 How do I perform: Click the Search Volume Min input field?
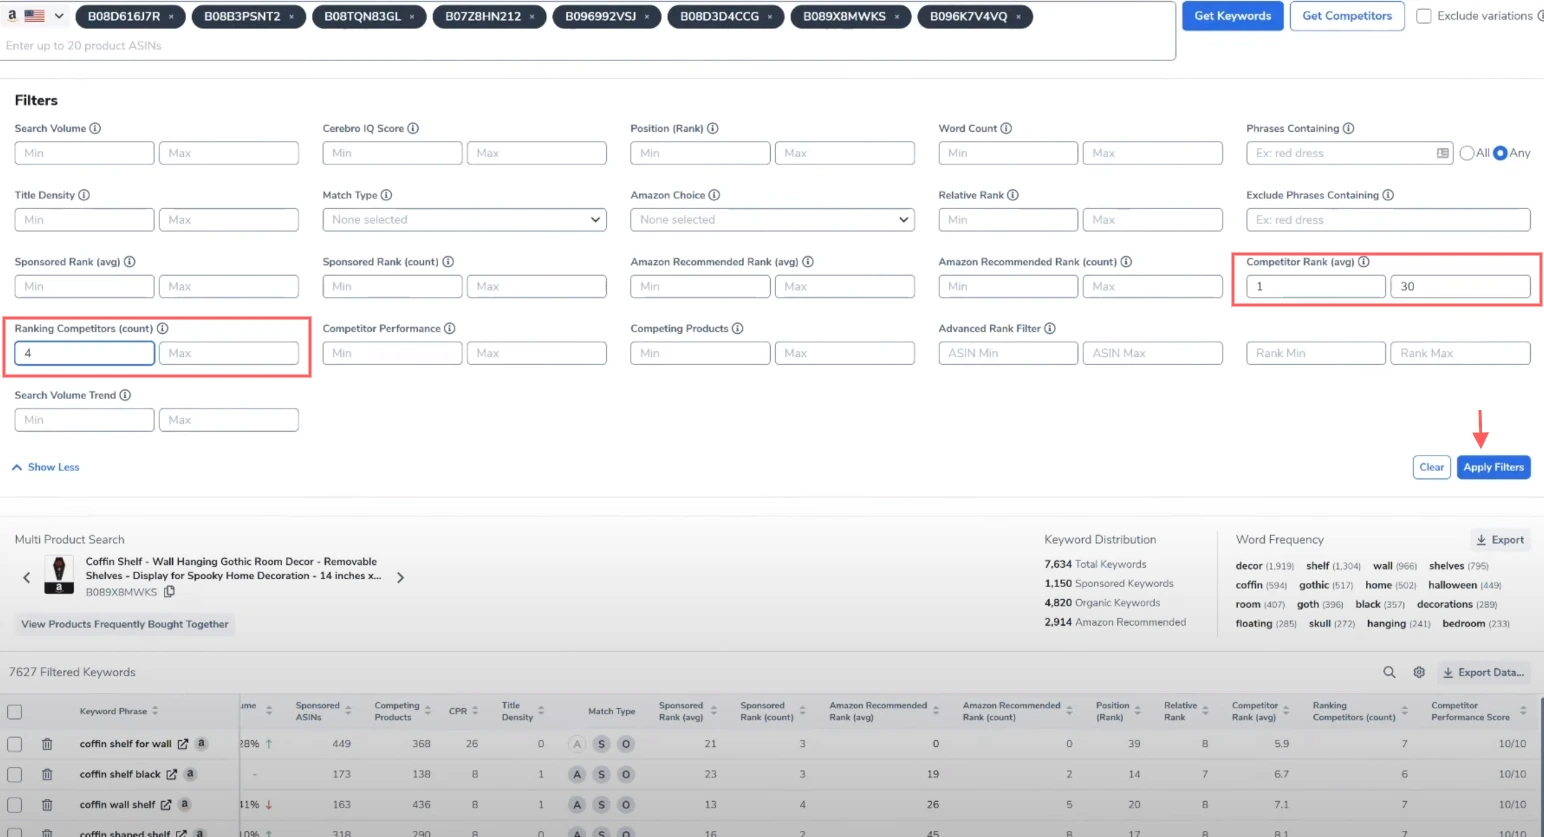coord(84,153)
